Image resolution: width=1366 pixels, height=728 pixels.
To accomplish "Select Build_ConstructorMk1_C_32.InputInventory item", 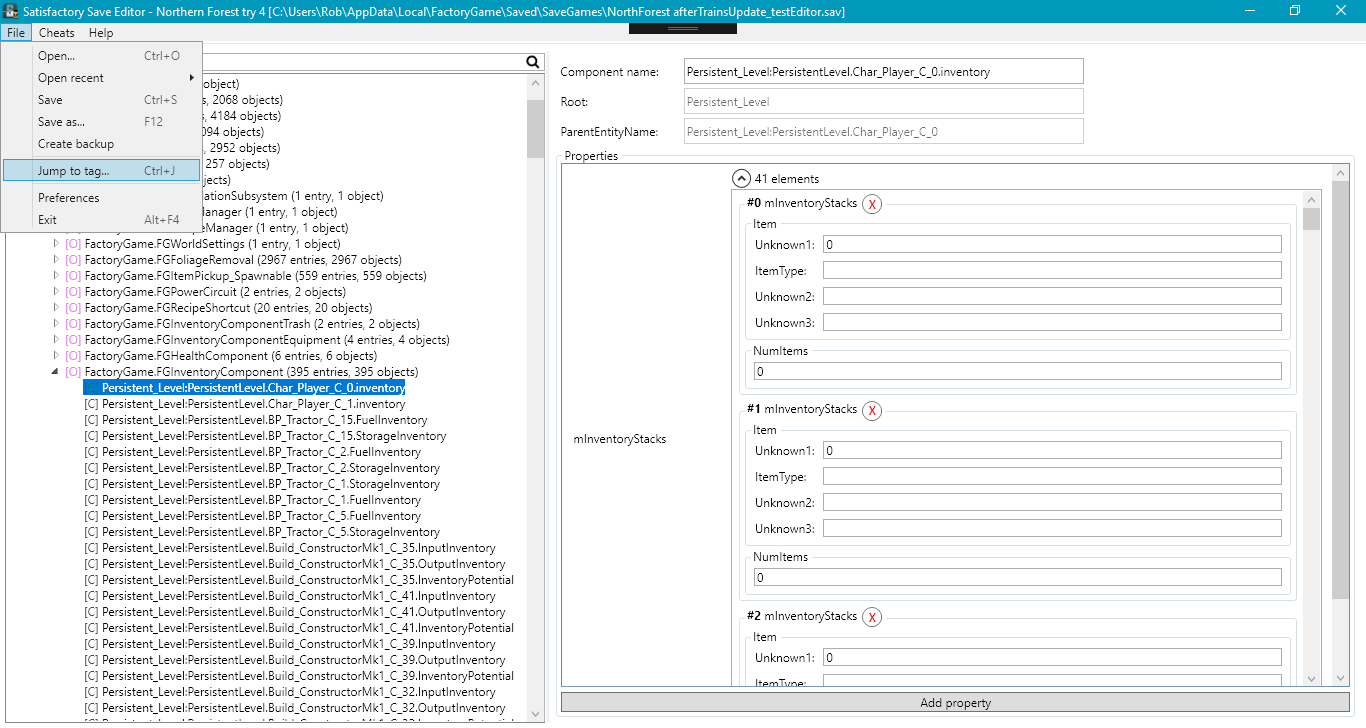I will (x=290, y=692).
